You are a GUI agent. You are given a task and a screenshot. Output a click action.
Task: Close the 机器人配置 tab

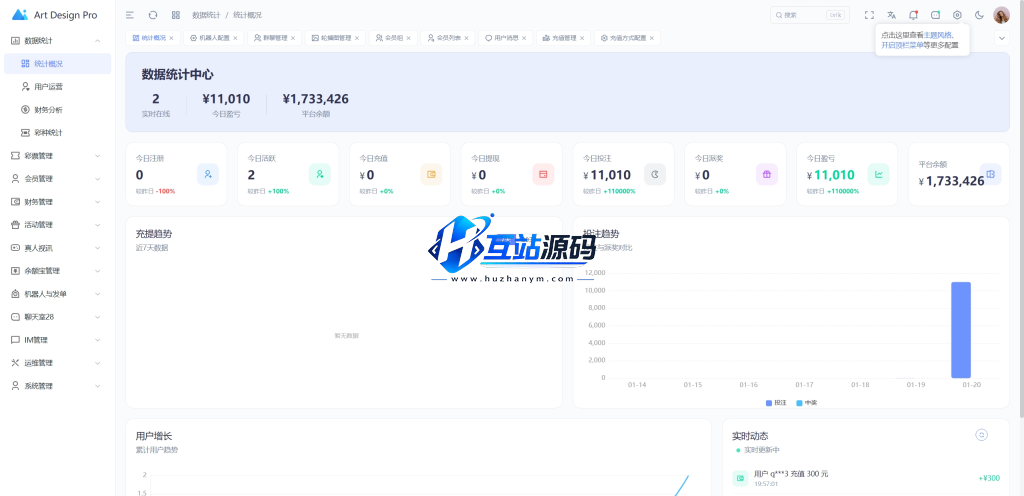pyautogui.click(x=235, y=38)
